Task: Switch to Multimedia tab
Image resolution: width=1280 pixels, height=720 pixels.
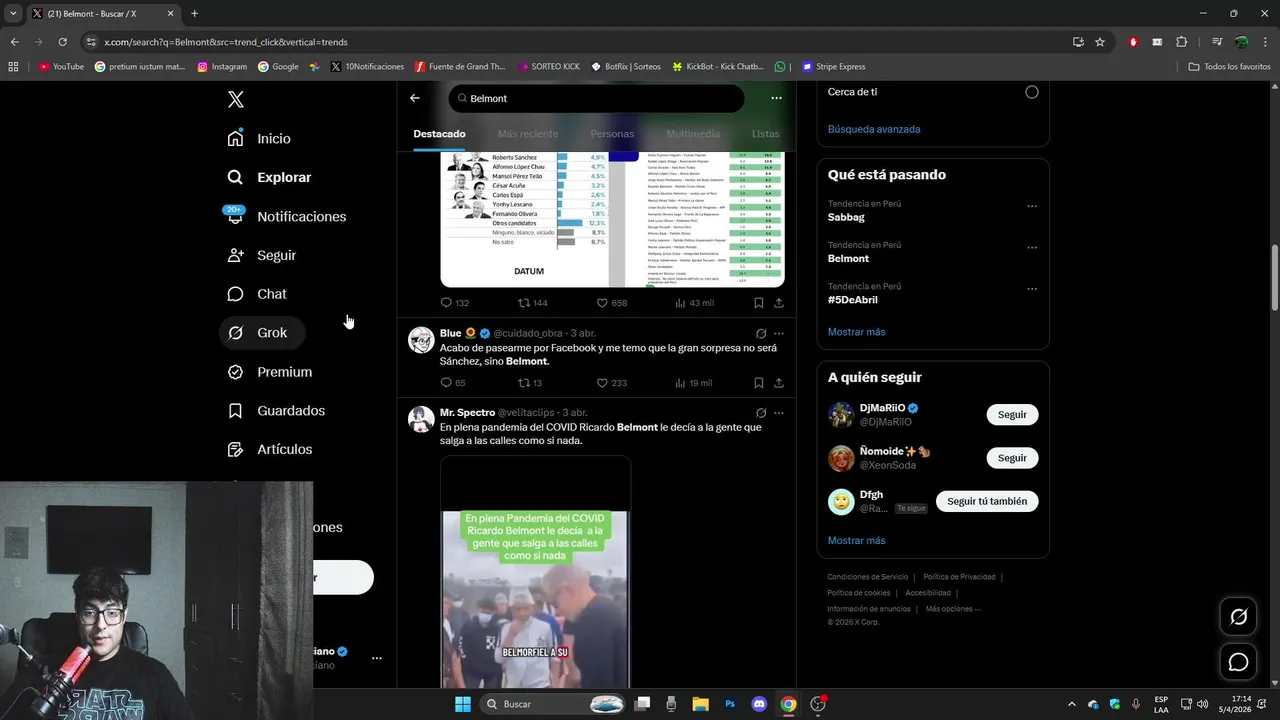Action: tap(693, 134)
